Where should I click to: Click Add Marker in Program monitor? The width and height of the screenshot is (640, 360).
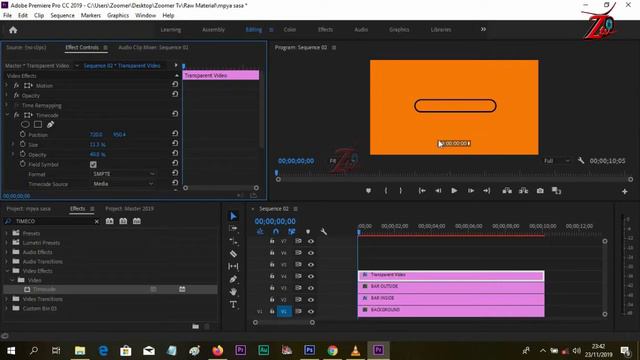click(368, 191)
